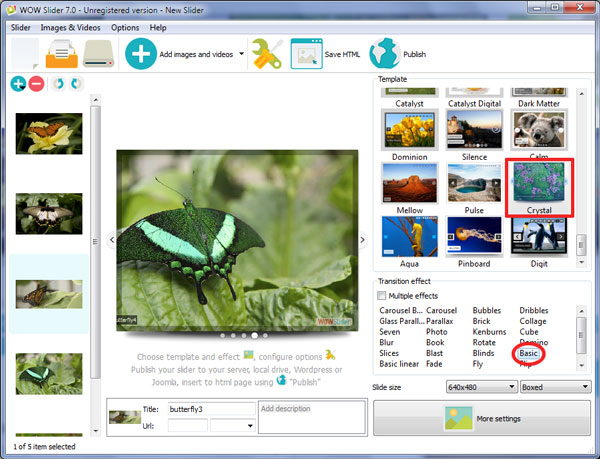
Task: Choose the Basic transition effect
Action: pos(528,353)
